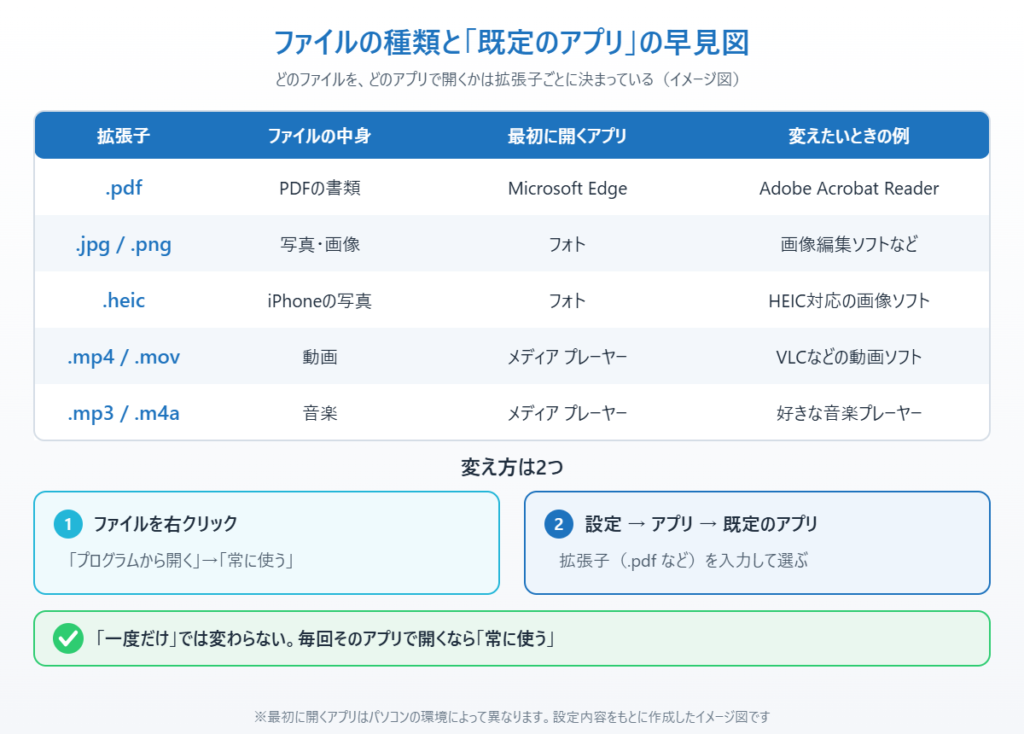Click the ファイルの中身 column header

[x=319, y=136]
